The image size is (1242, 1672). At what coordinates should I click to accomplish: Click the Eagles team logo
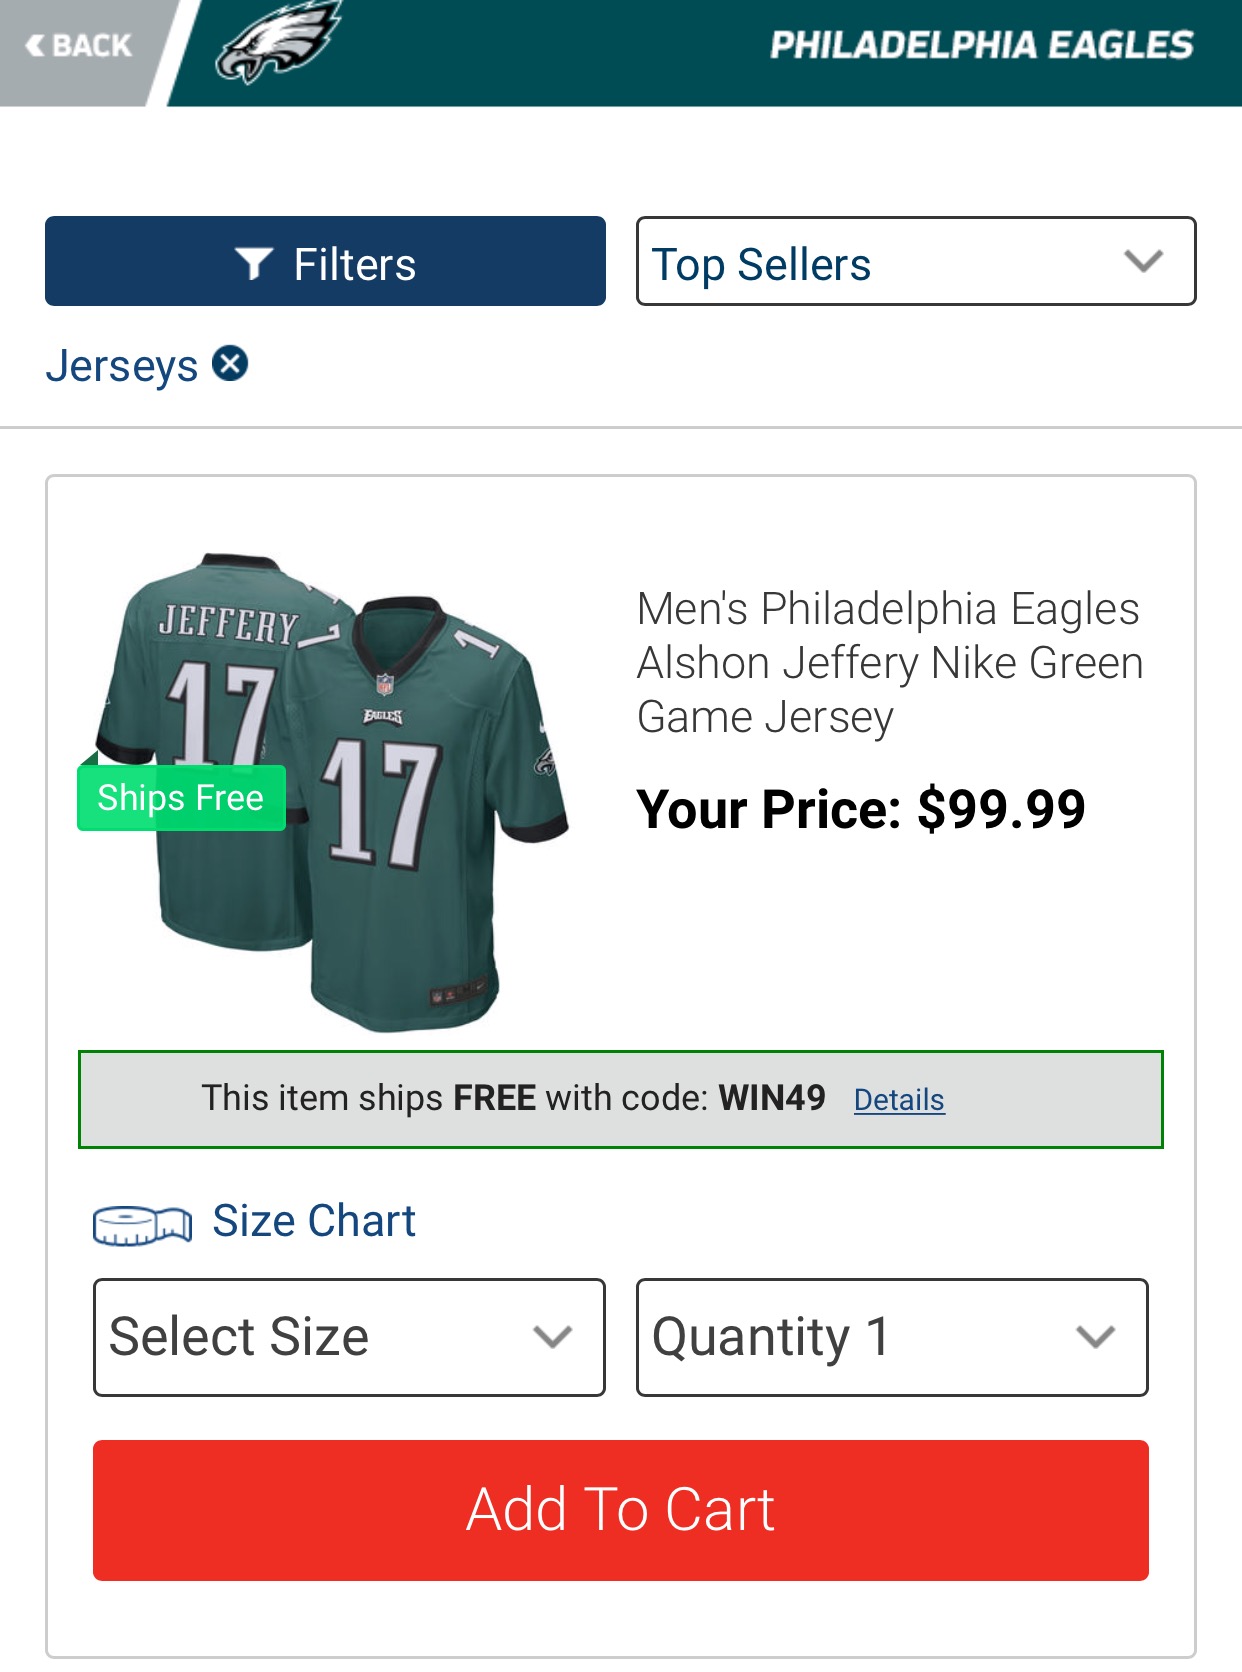[278, 42]
